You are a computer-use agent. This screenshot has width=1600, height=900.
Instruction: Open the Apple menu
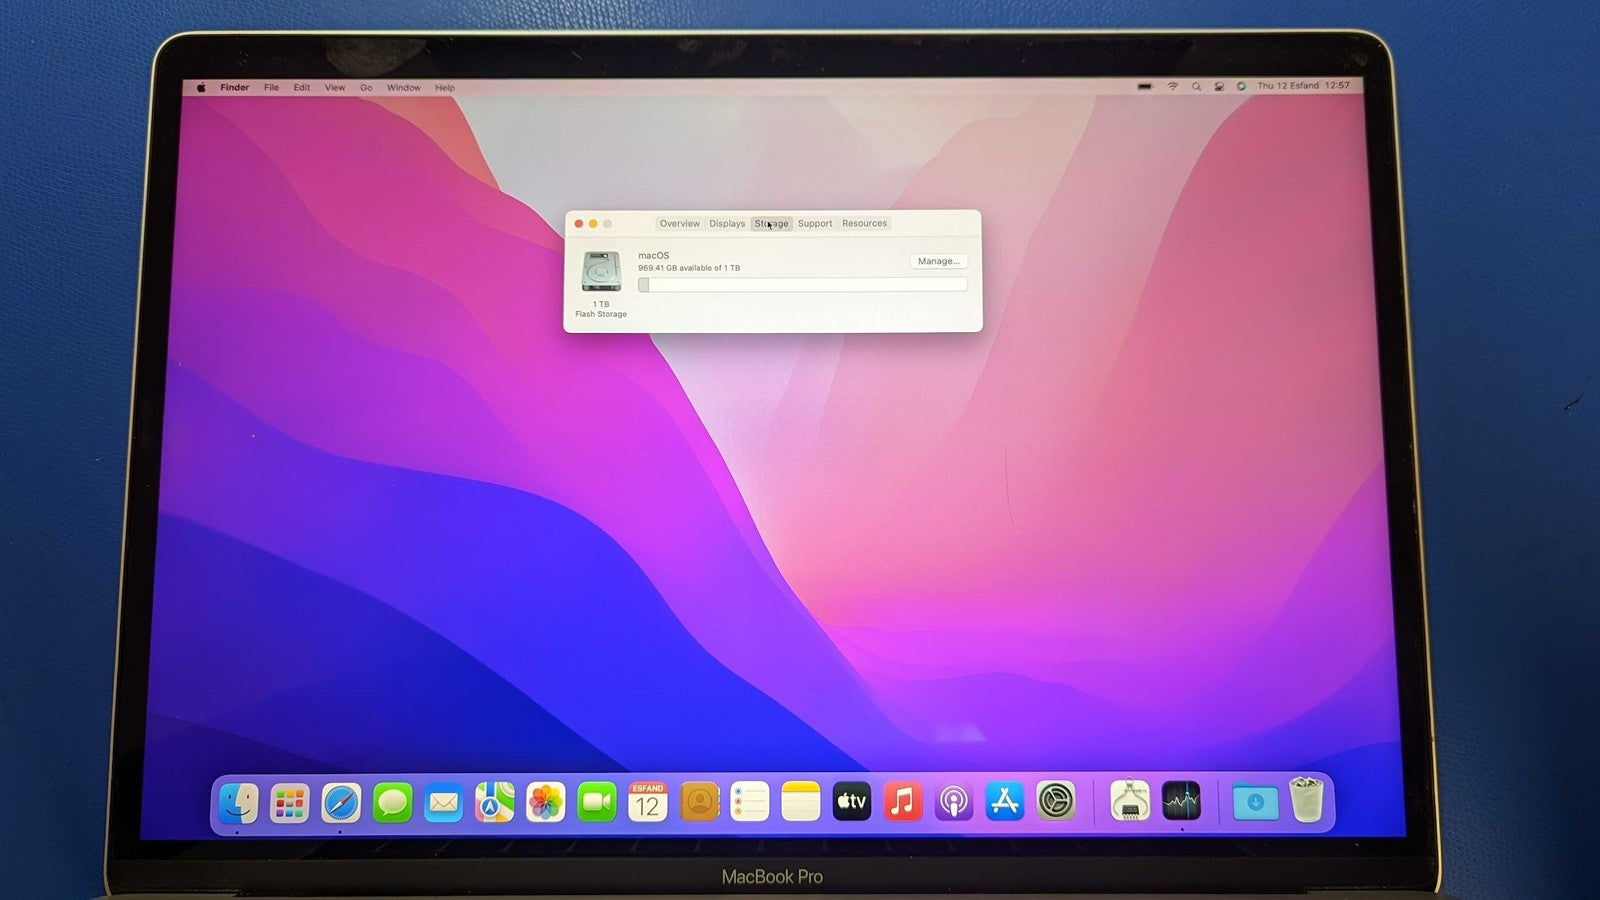click(x=201, y=88)
